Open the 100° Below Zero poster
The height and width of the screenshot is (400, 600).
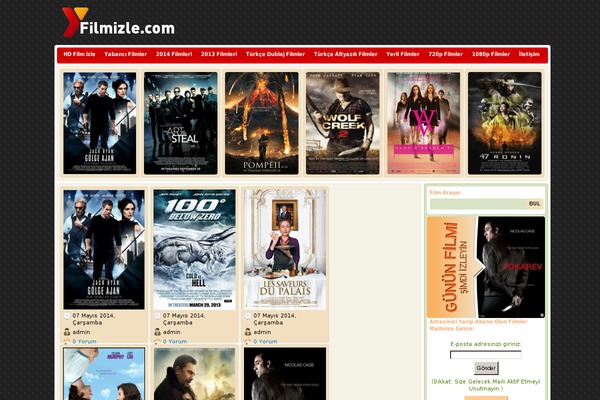coord(194,250)
